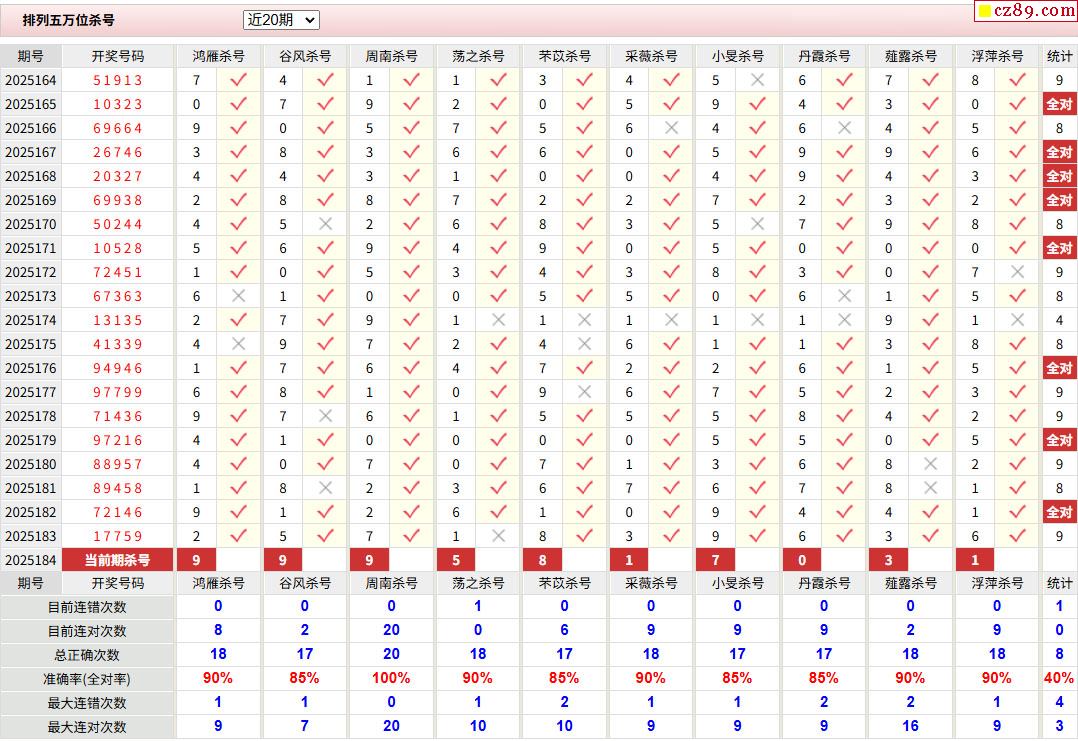
Task: Click the gray X for 鸿雁杀号 in row 2025173
Action: (x=239, y=296)
